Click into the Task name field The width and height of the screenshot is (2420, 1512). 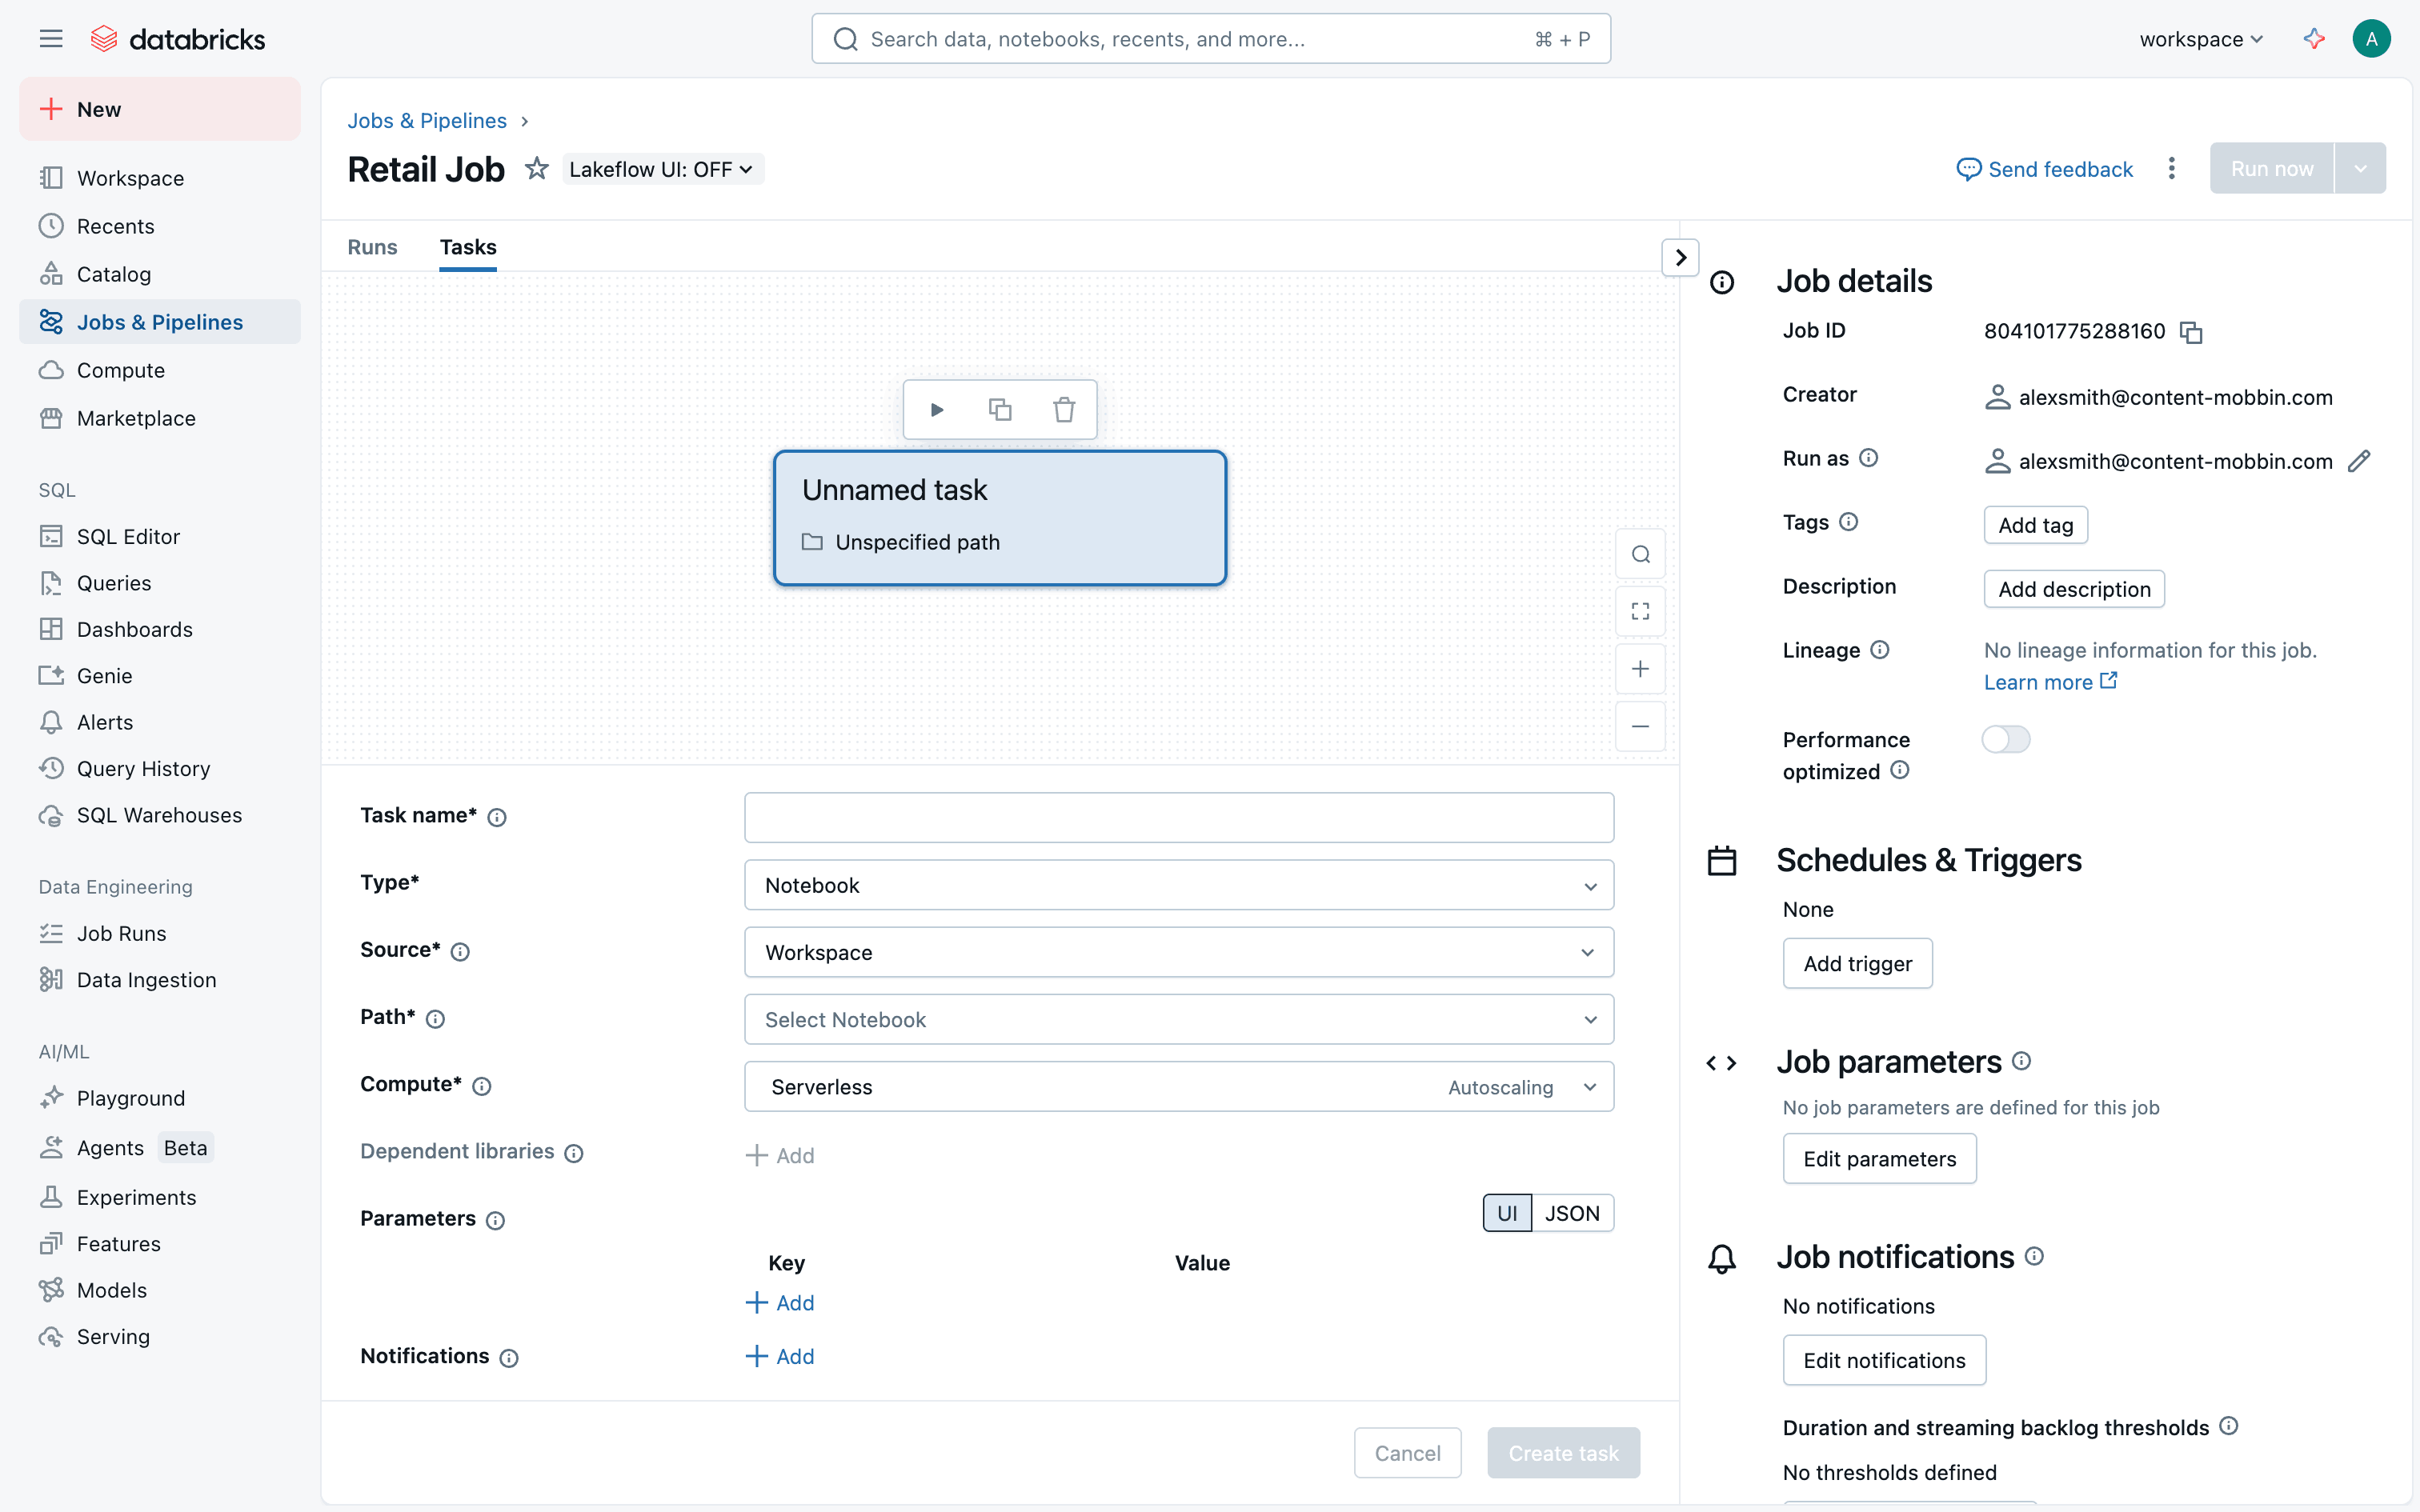(x=1178, y=817)
